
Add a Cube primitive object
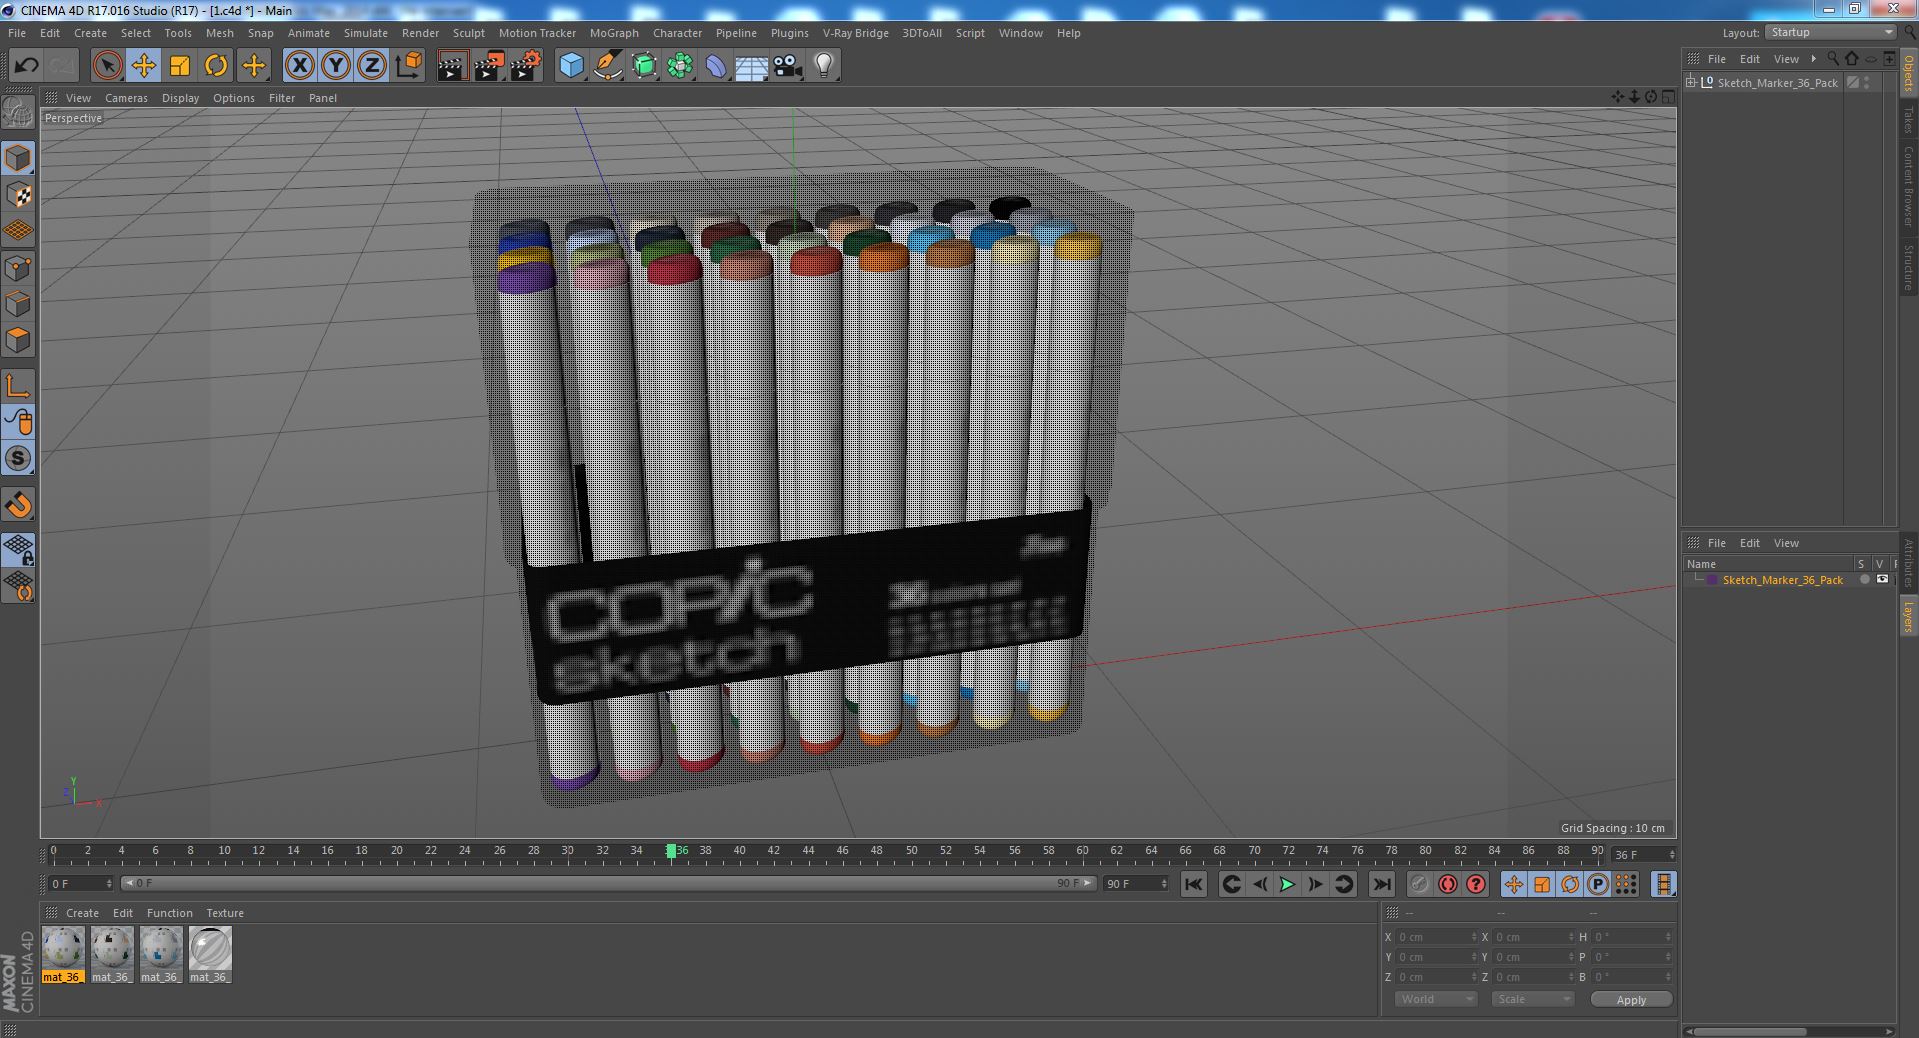click(571, 66)
